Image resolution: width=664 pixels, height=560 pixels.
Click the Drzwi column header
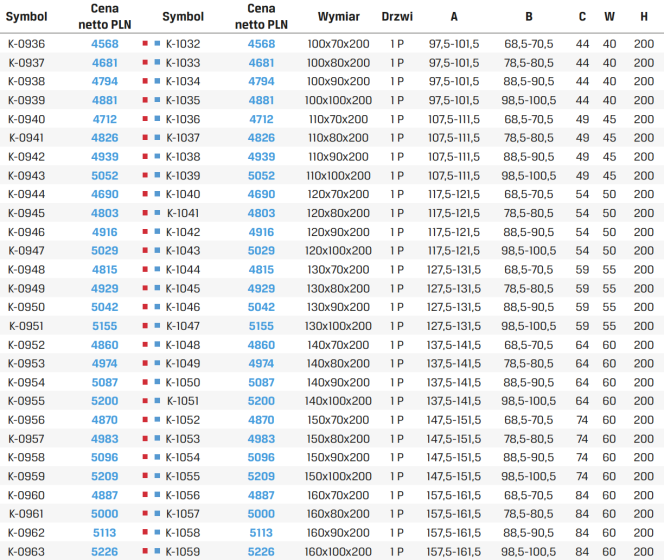click(x=397, y=17)
